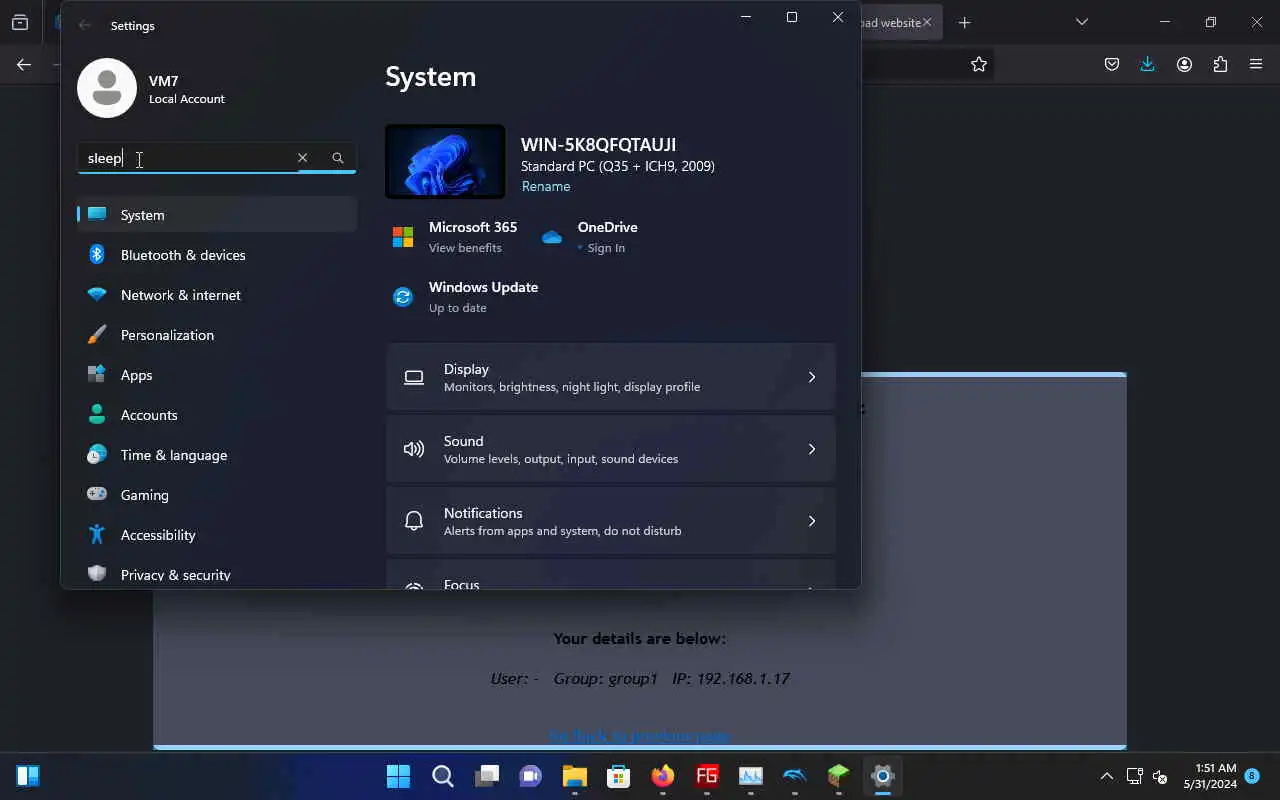Click the Rename link for the PC

[546, 186]
